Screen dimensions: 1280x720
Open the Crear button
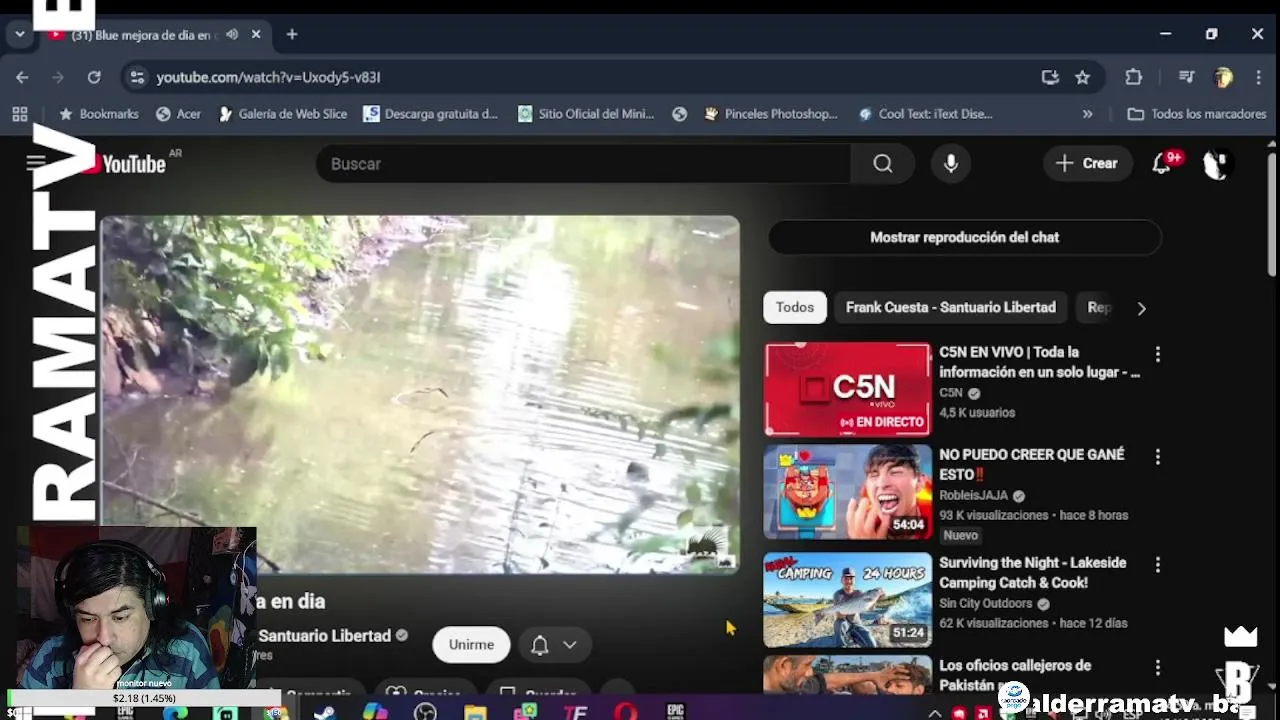coord(1087,163)
